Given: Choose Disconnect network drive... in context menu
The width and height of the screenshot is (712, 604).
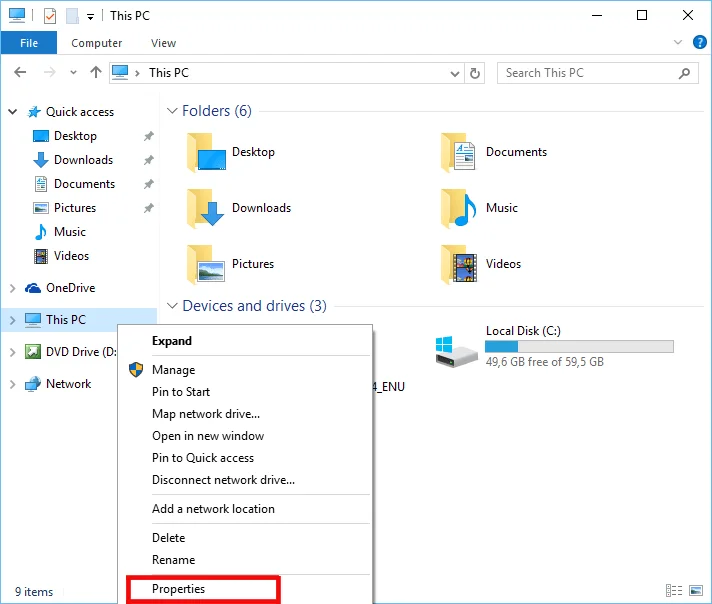Looking at the screenshot, I should [x=246, y=480].
